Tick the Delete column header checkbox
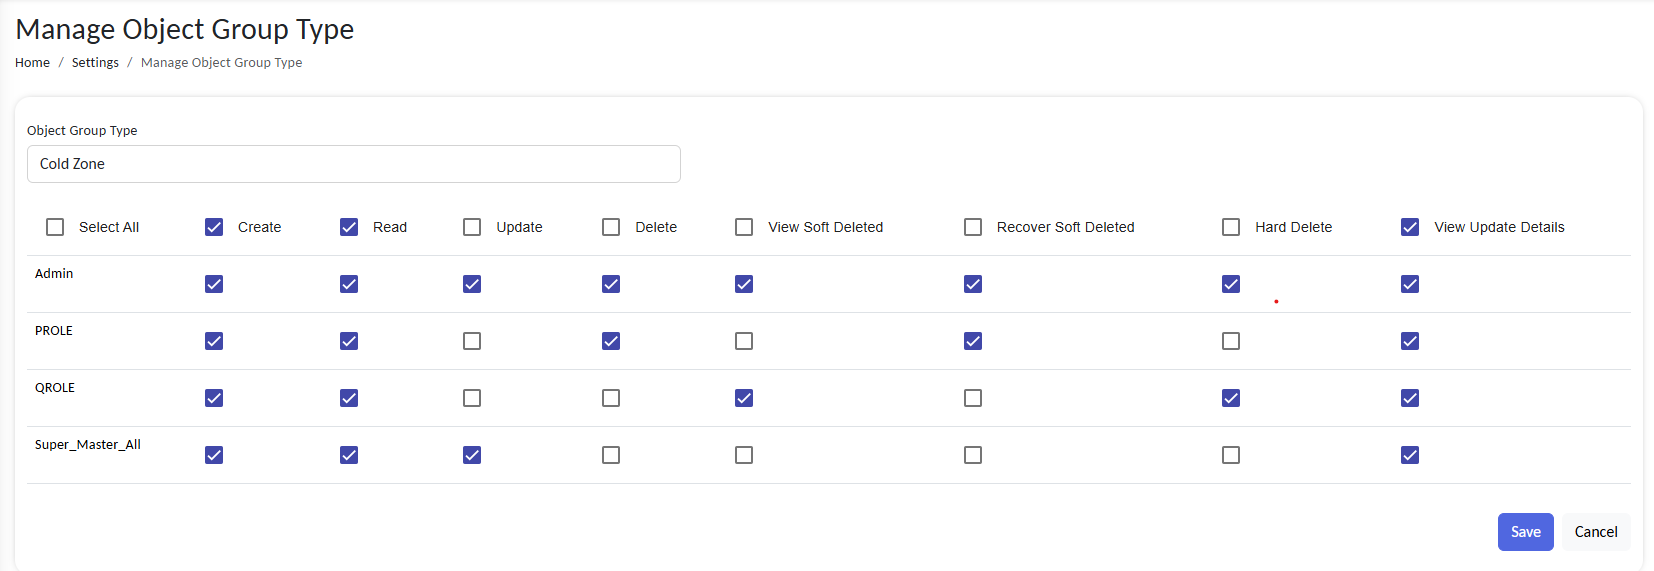This screenshot has height=571, width=1654. click(611, 227)
